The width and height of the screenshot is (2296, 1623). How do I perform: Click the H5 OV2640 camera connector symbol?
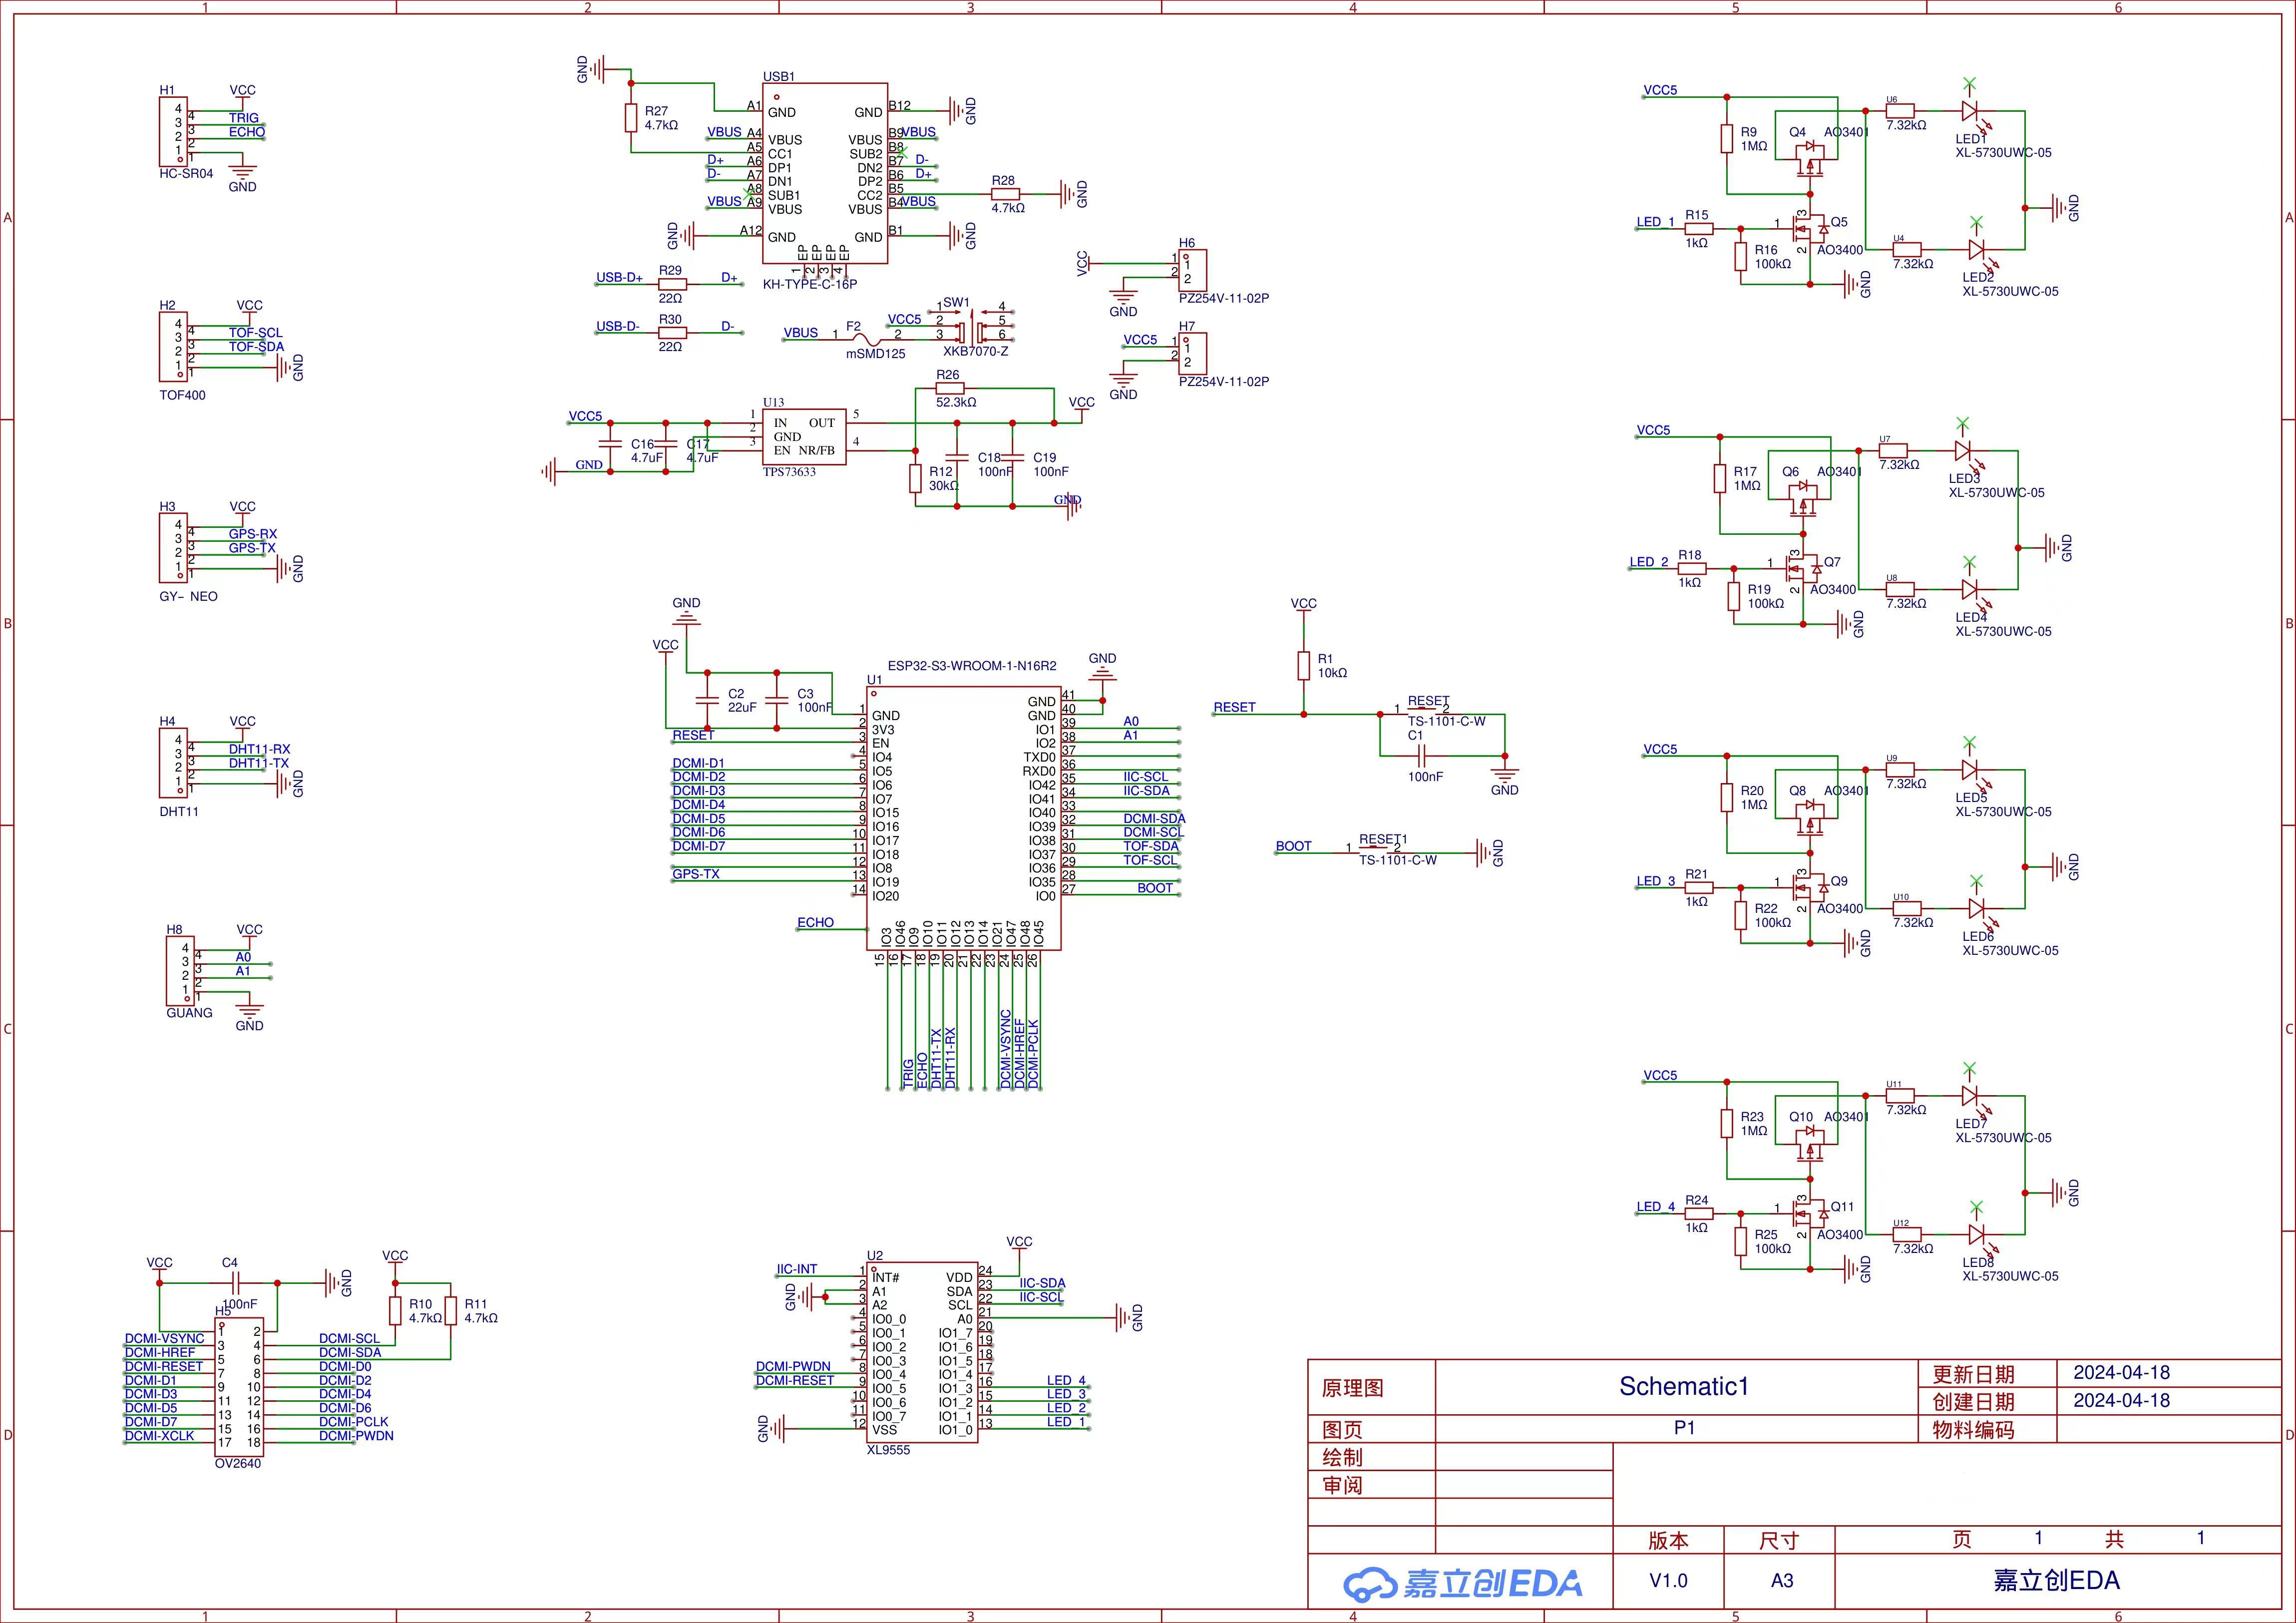(239, 1387)
